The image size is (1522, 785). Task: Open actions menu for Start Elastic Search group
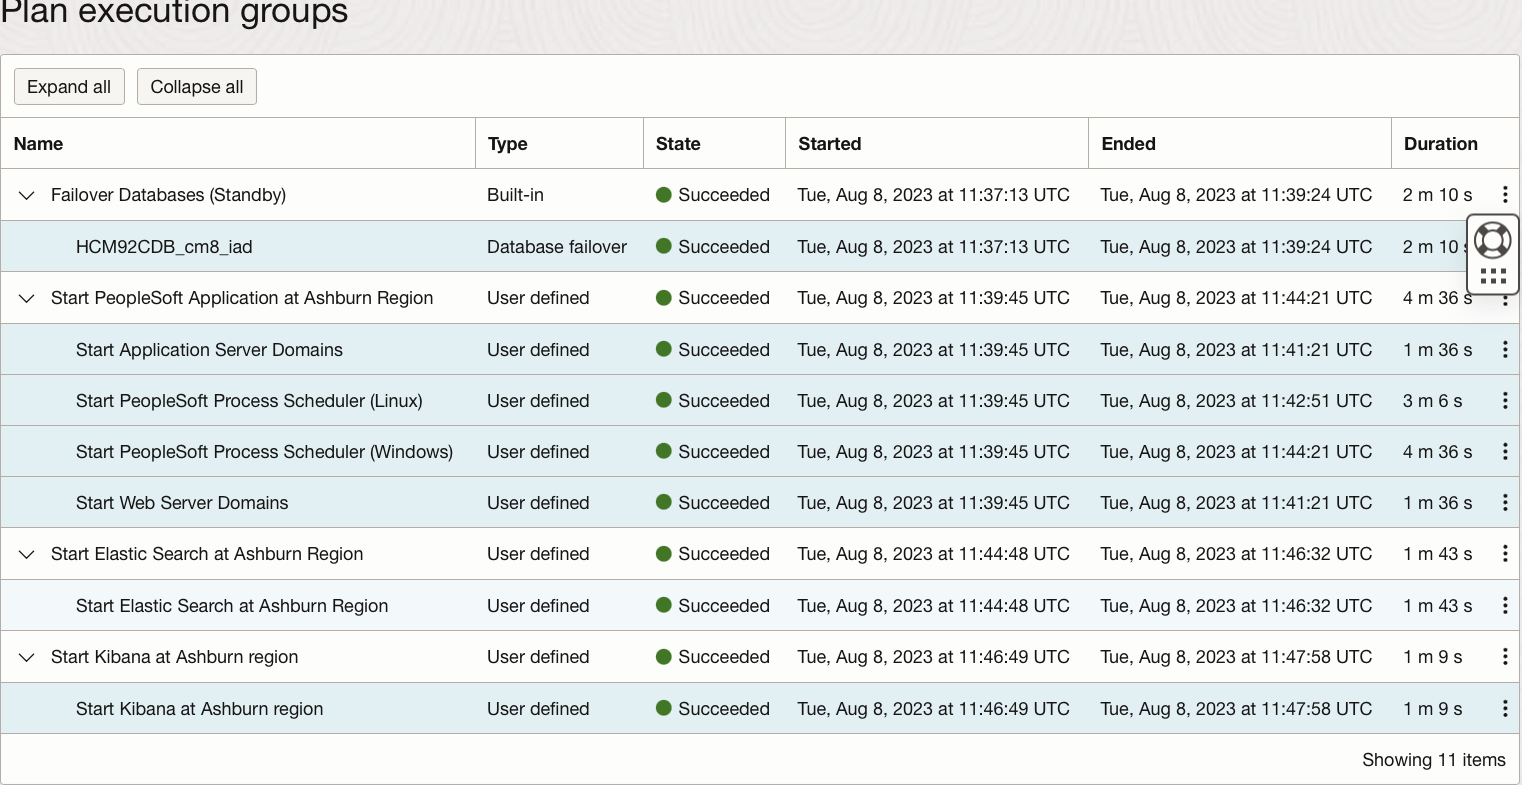(1505, 553)
